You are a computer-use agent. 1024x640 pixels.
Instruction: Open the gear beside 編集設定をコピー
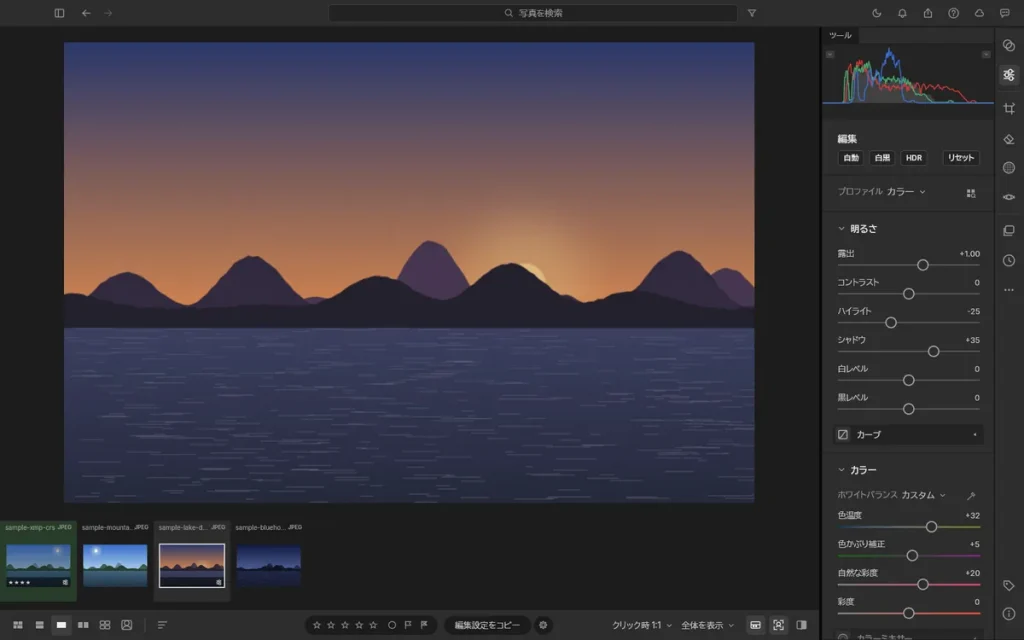point(543,625)
